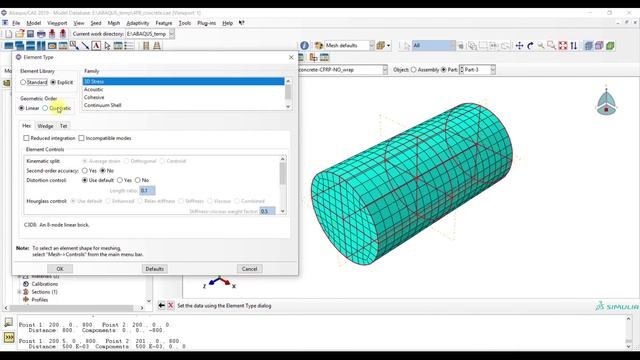Select the Box Zoom tool

pos(551,46)
